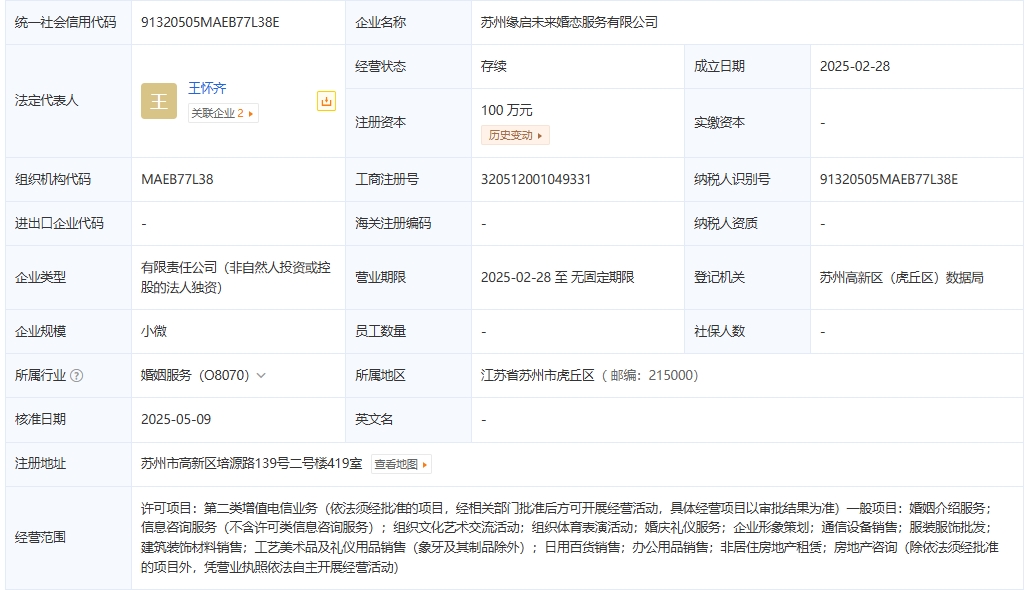Click the registration authority 苏州高新区(虎丘区)数据局
This screenshot has width=1027, height=590.
point(901,277)
